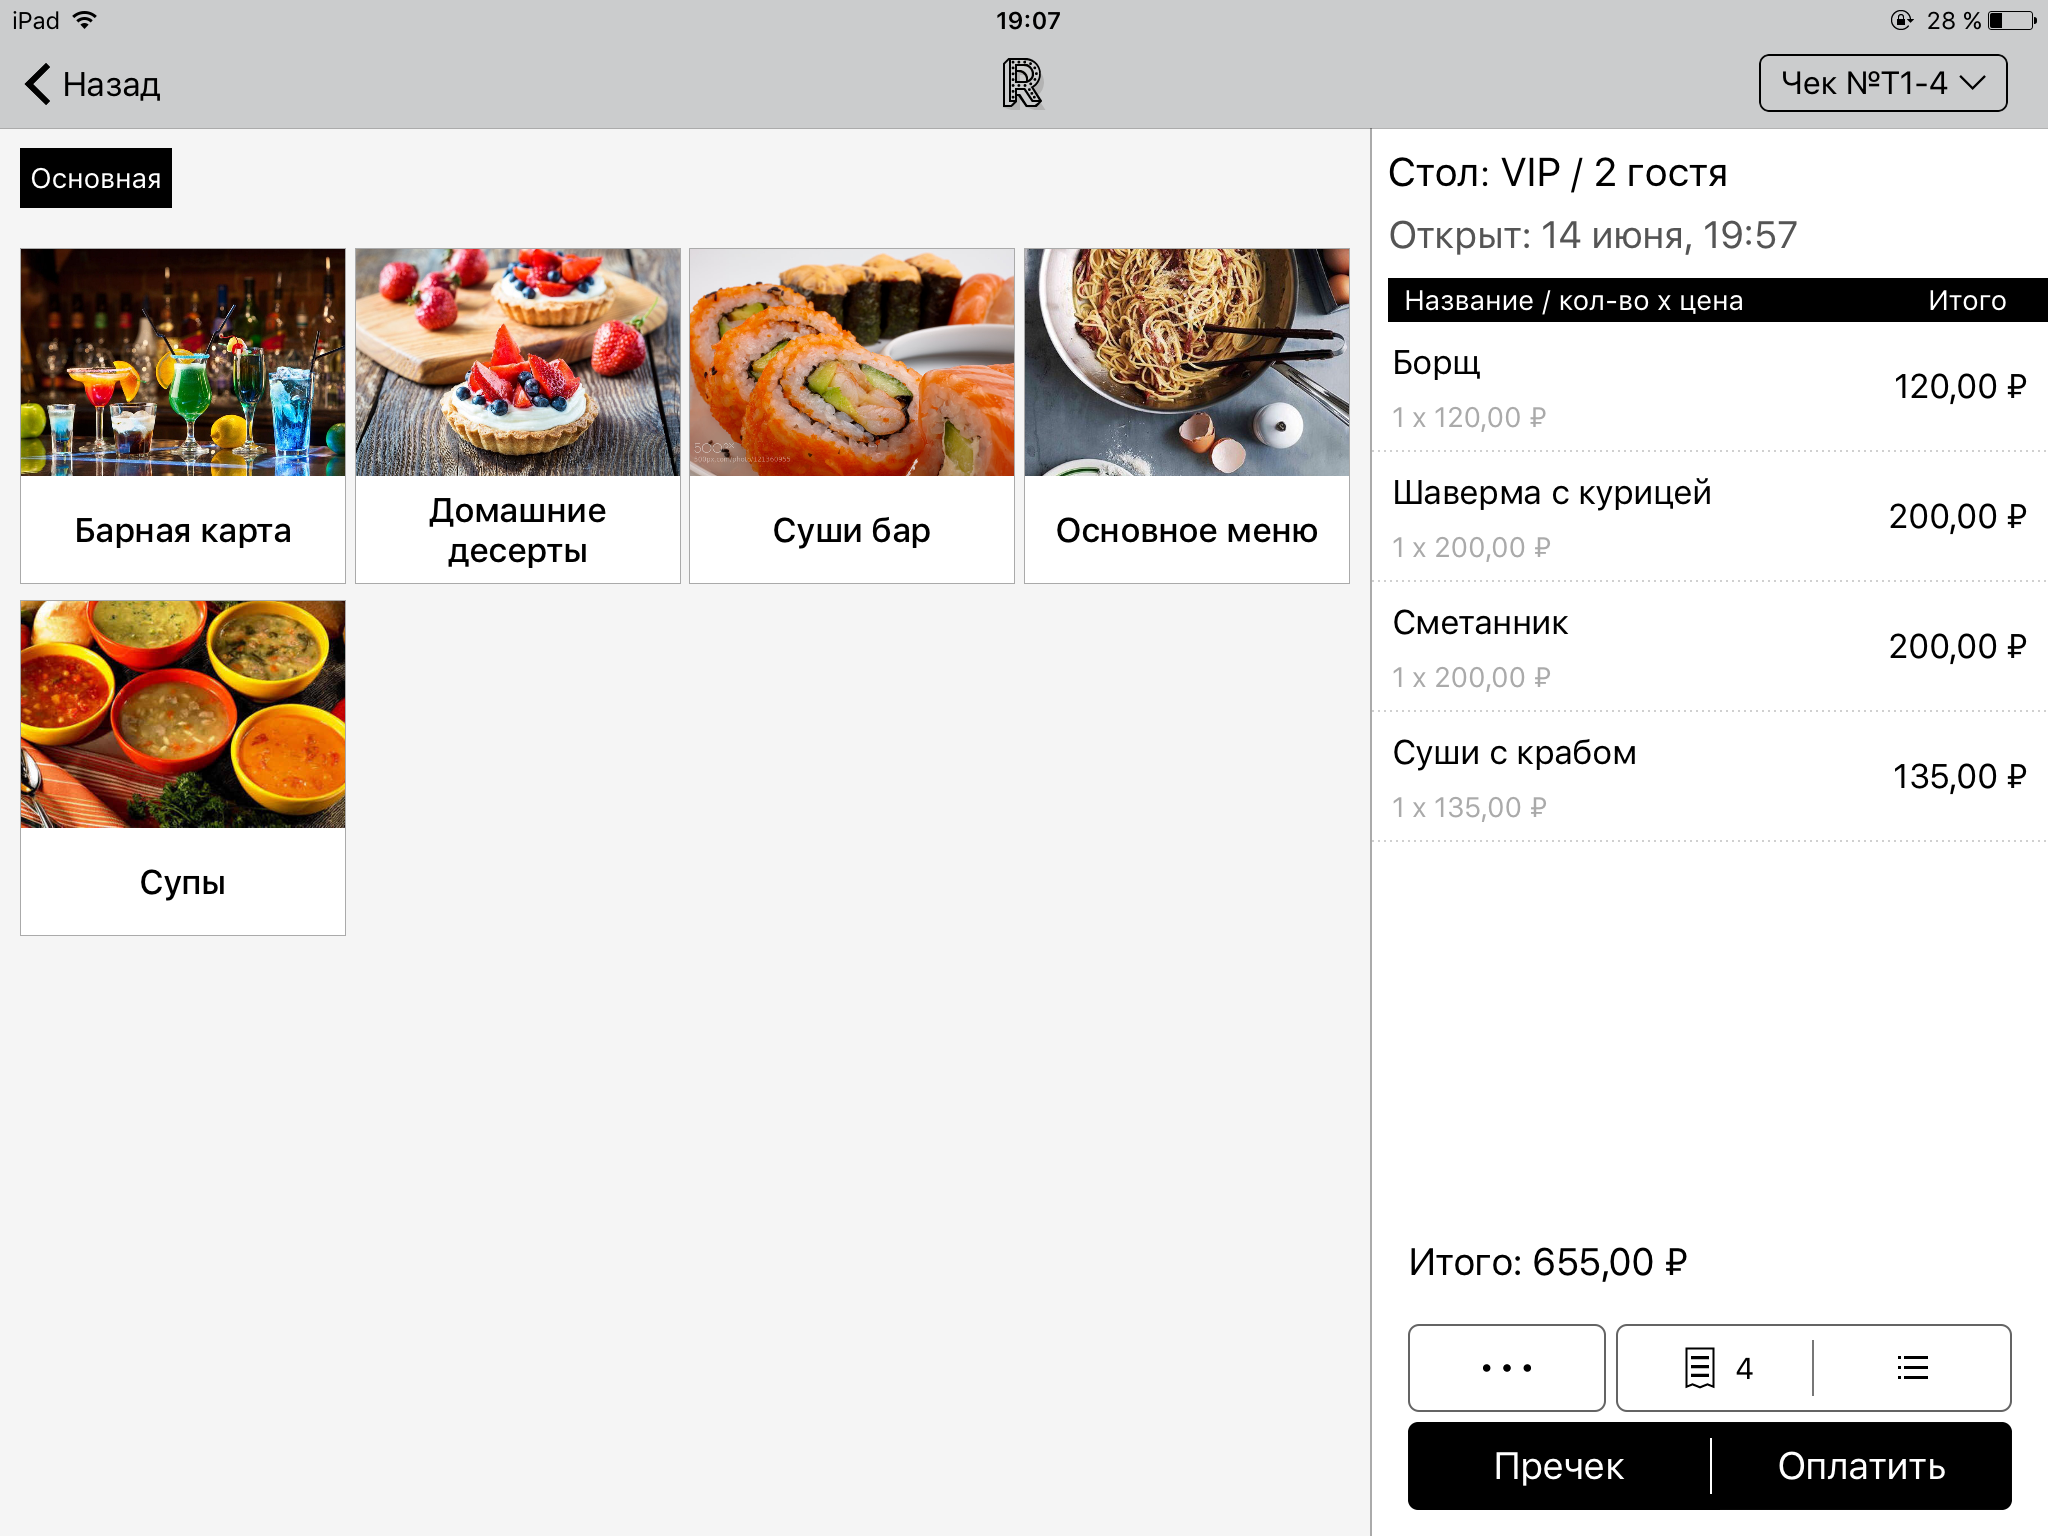Tap the Wi-Fi status icon
Screen dimensions: 2048x1536
[x=86, y=20]
